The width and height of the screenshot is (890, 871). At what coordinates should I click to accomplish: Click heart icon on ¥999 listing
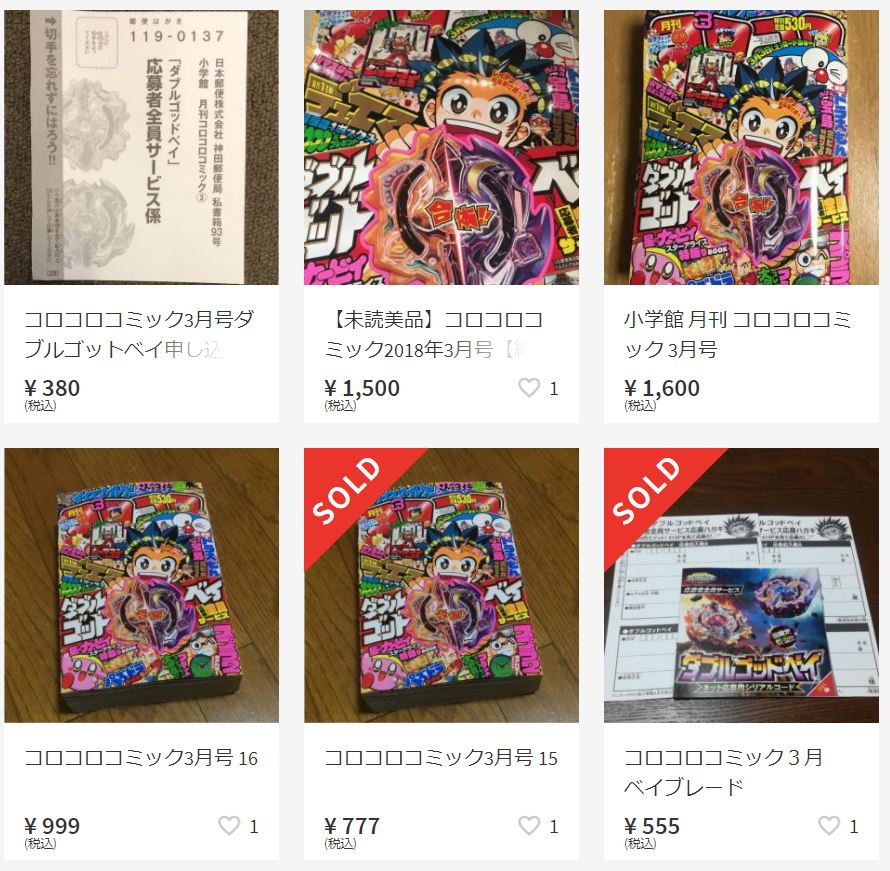click(x=229, y=826)
